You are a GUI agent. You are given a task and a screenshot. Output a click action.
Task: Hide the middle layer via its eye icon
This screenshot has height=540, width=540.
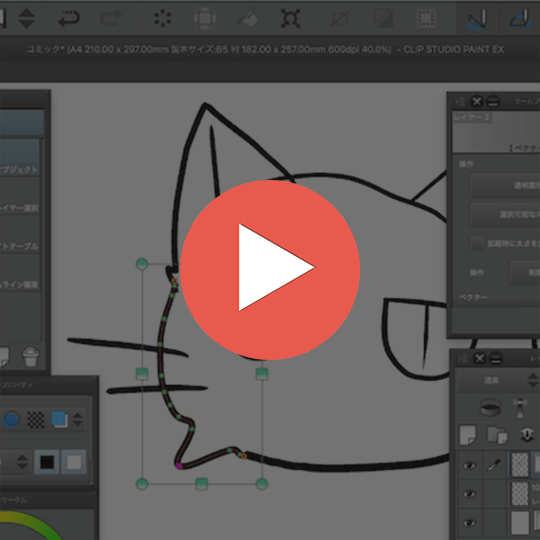coord(469,494)
